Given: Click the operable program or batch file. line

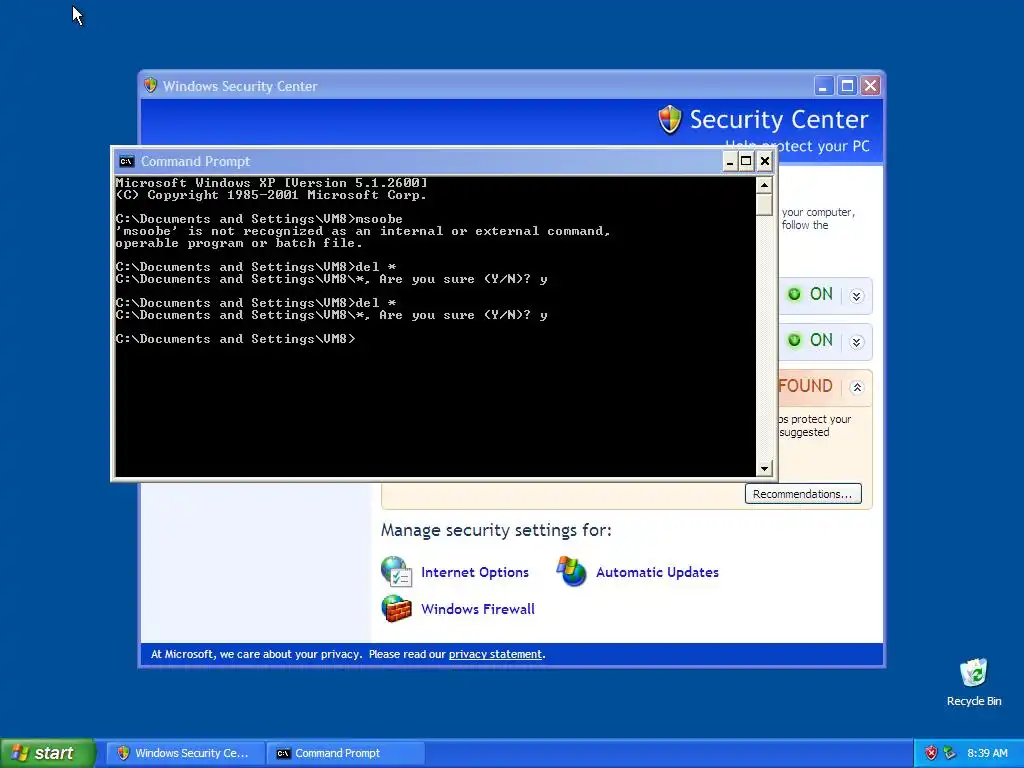Looking at the screenshot, I should [x=239, y=244].
